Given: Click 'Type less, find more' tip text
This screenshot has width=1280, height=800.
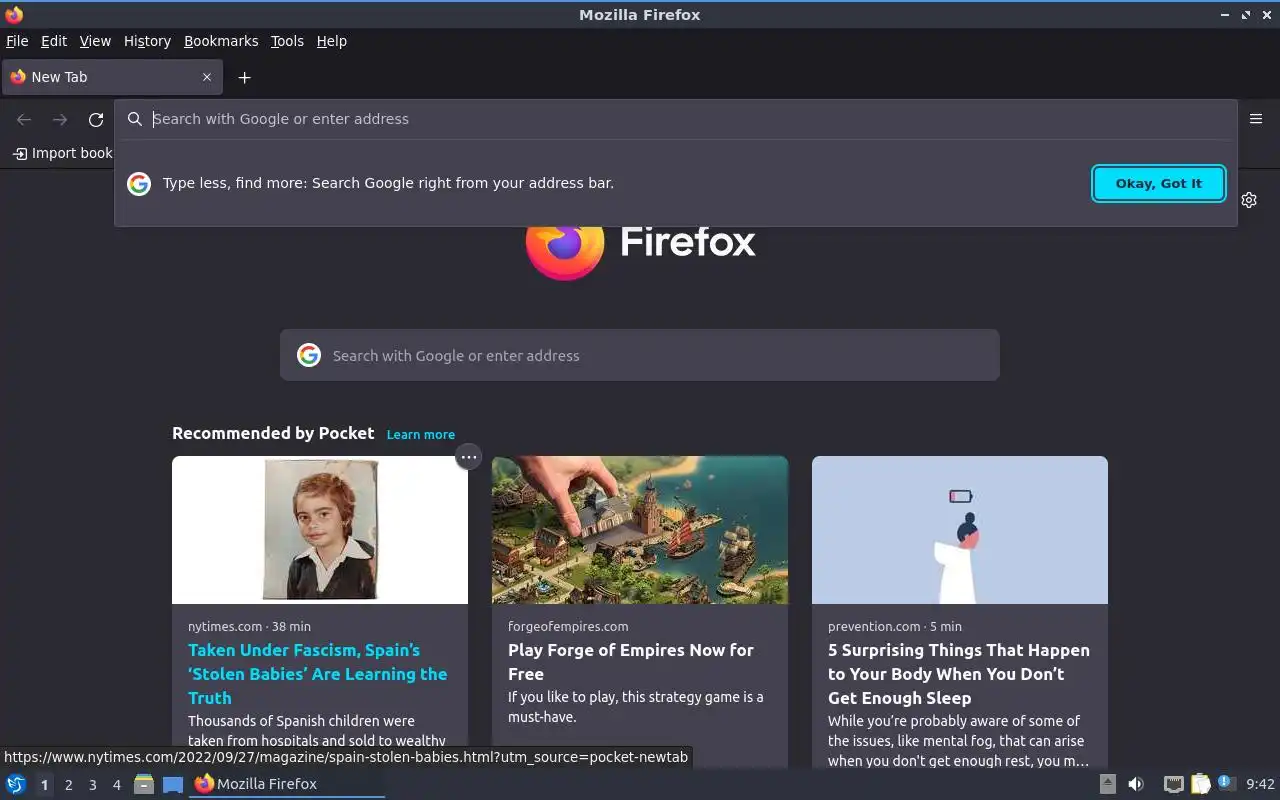Looking at the screenshot, I should click(x=388, y=183).
